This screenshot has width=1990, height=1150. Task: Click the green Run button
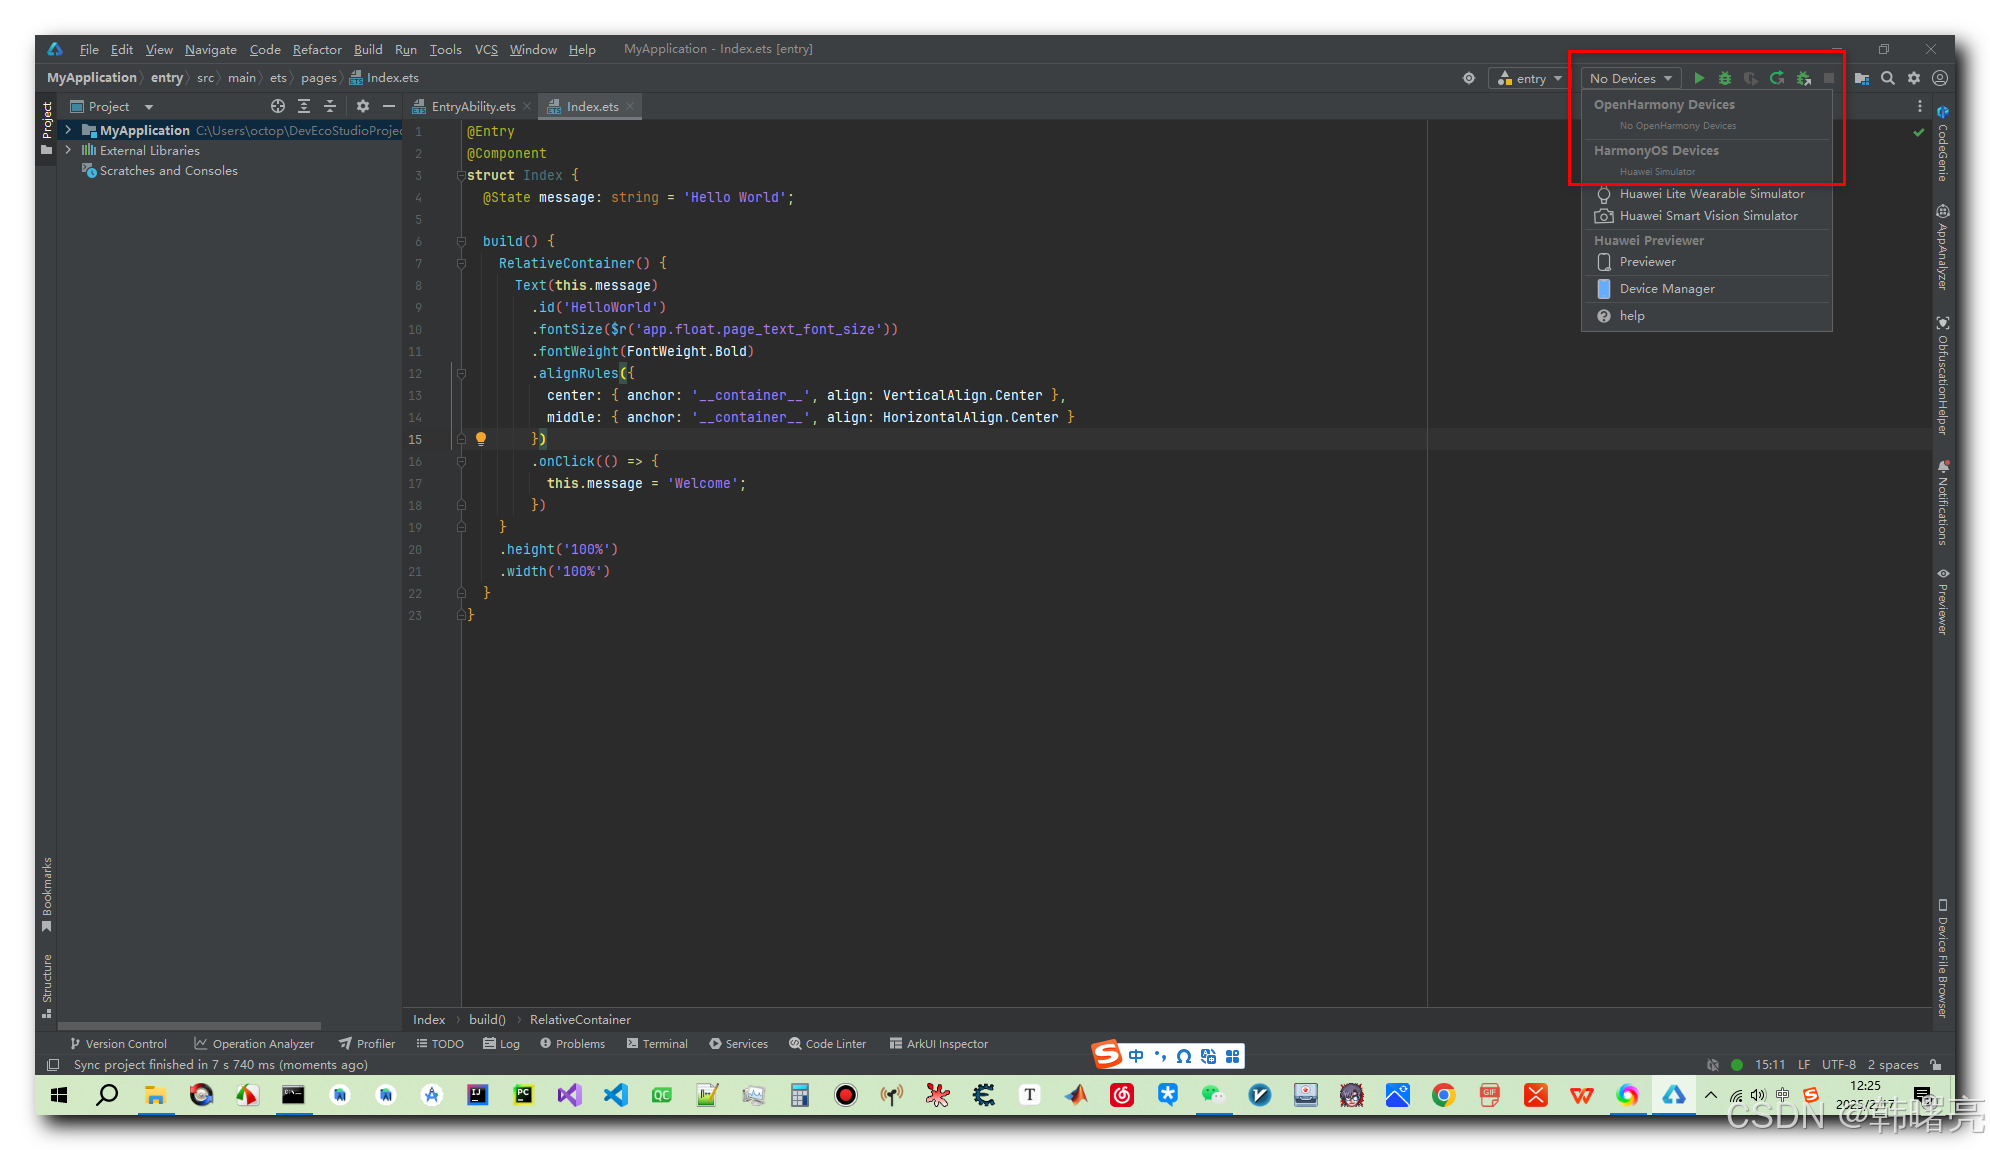point(1699,78)
